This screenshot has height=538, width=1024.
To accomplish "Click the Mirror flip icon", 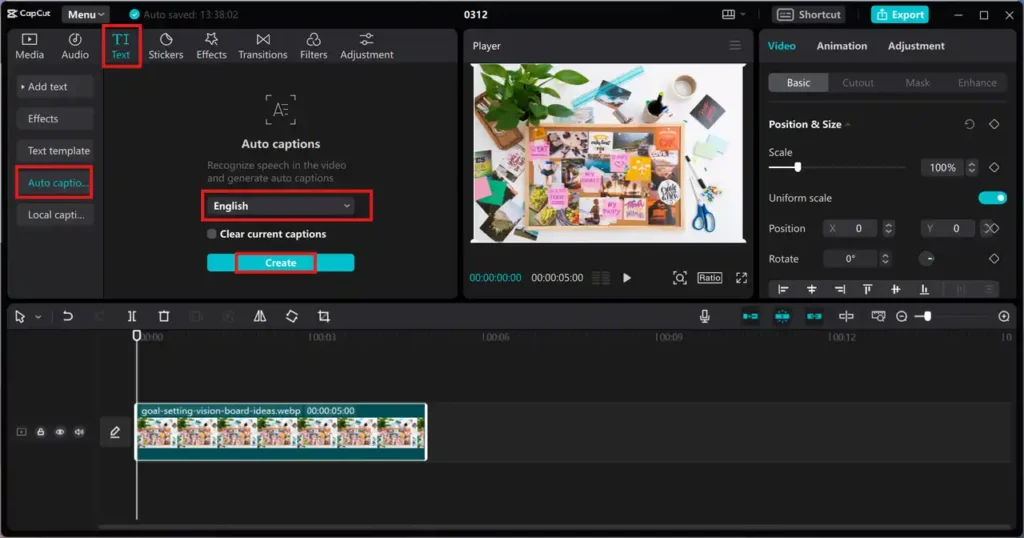I will point(260,316).
